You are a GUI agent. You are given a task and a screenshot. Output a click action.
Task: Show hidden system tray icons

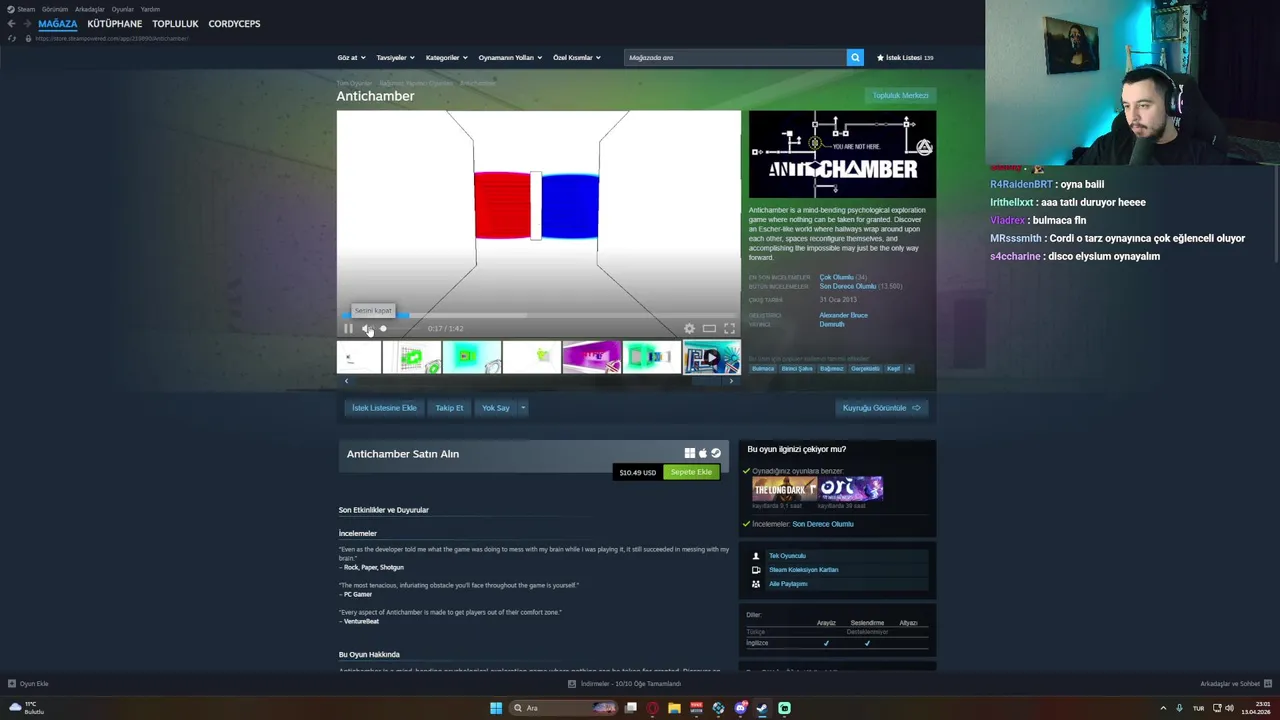(x=1163, y=708)
